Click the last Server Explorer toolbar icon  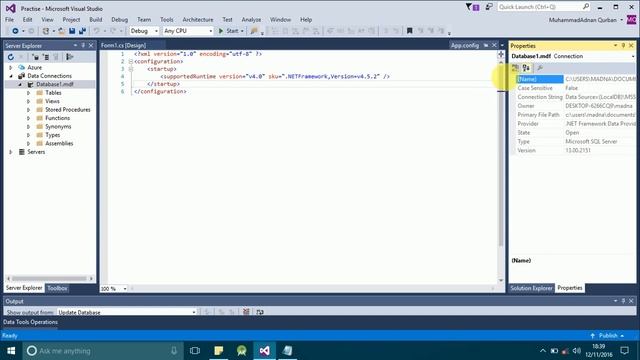(70, 57)
